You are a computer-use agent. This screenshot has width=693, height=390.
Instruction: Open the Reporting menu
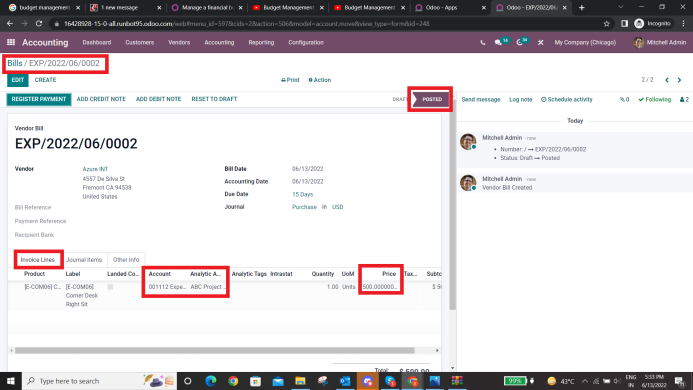[261, 42]
